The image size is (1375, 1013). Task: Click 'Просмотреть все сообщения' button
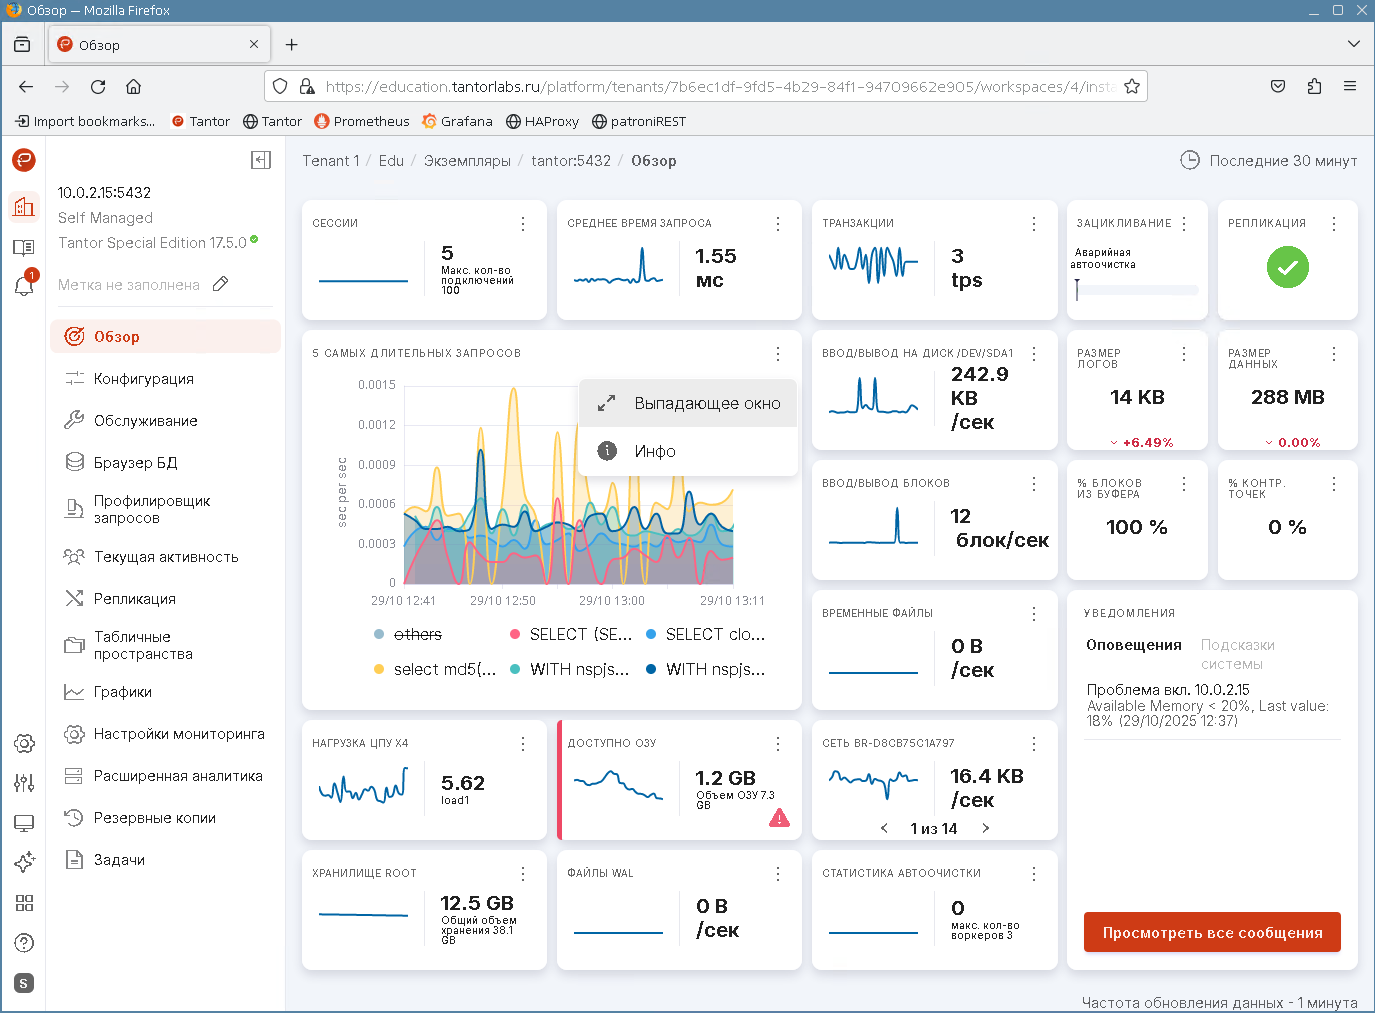(1212, 932)
